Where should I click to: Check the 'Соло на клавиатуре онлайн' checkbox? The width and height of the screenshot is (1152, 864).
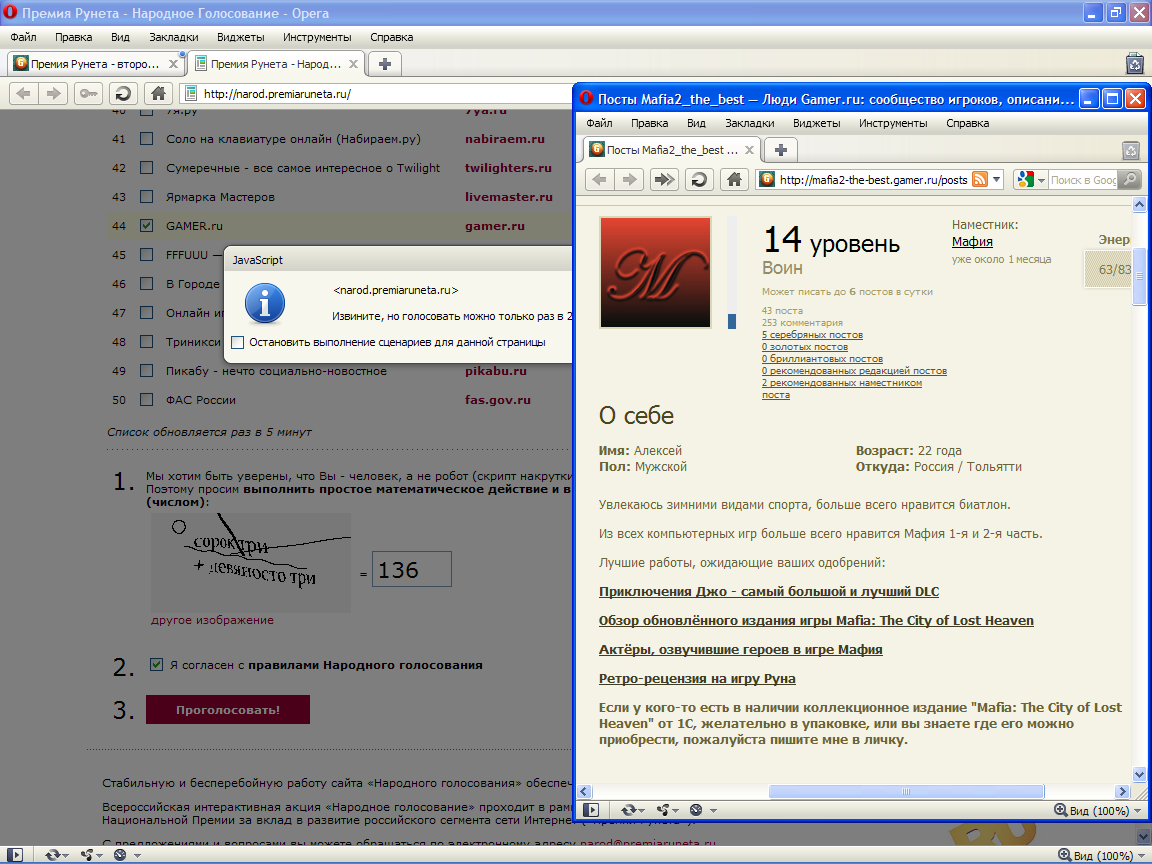click(147, 139)
